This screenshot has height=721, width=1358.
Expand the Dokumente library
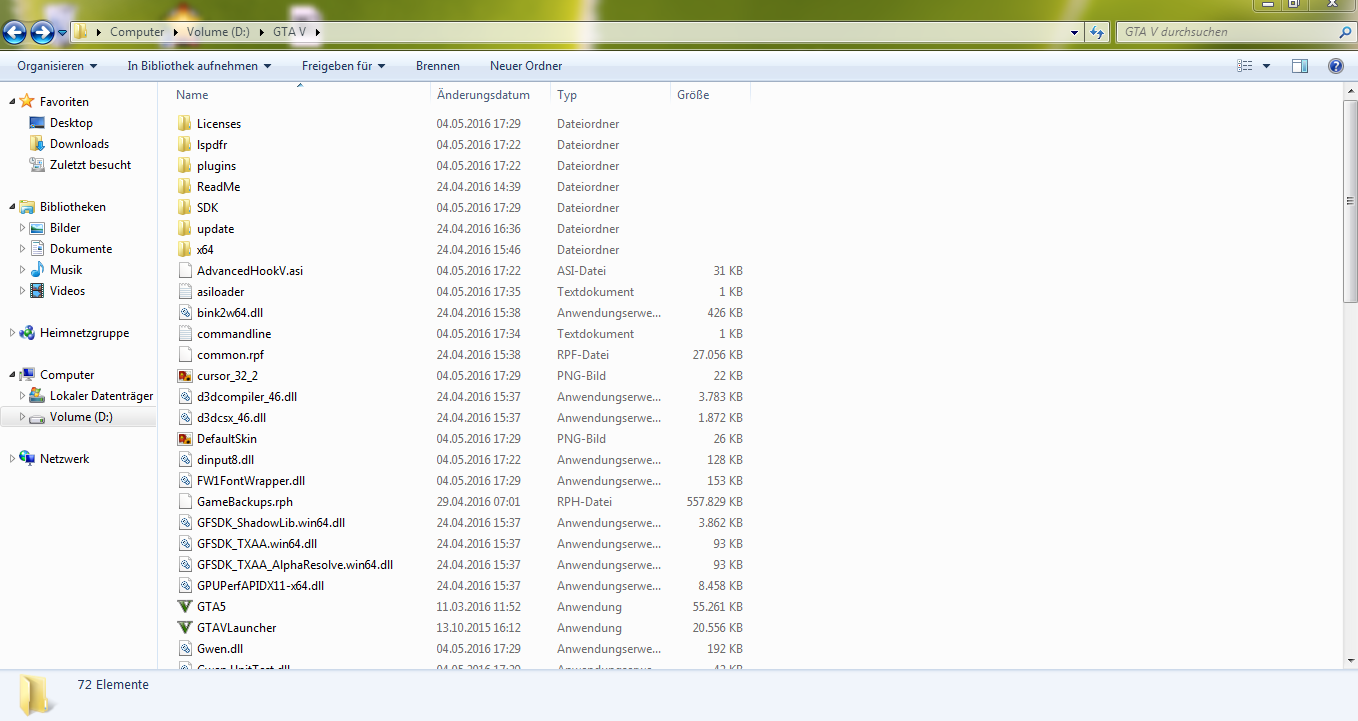pyautogui.click(x=23, y=249)
